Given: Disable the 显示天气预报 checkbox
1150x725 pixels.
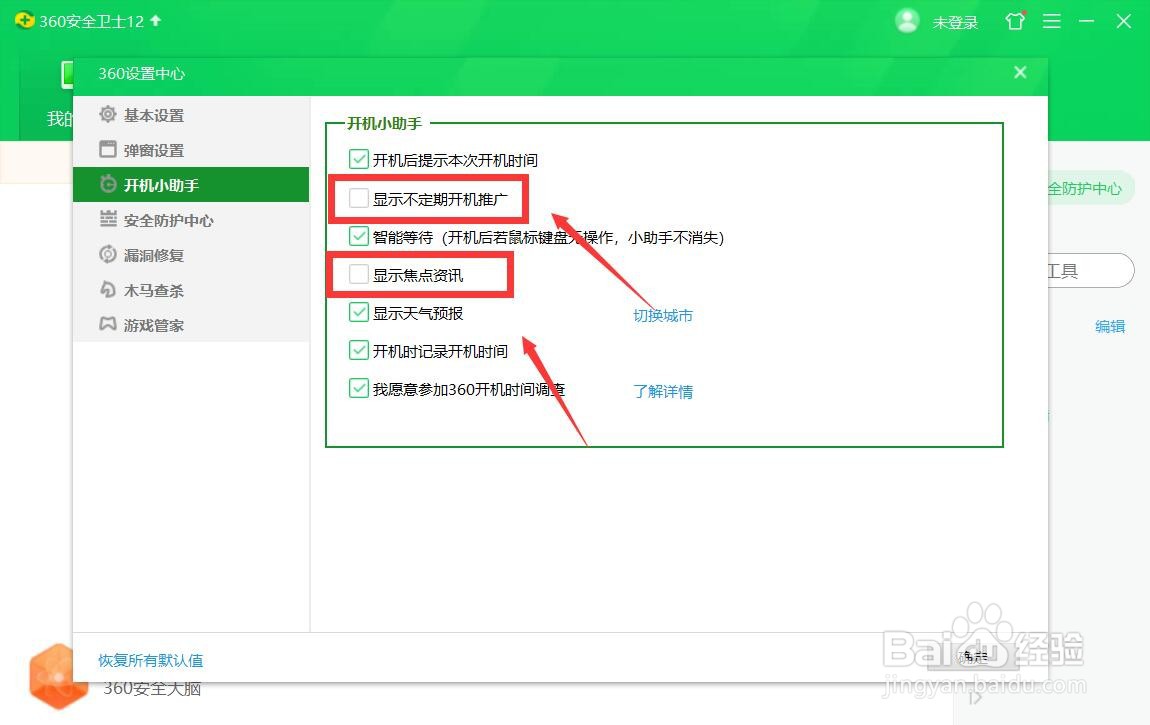Looking at the screenshot, I should (359, 312).
